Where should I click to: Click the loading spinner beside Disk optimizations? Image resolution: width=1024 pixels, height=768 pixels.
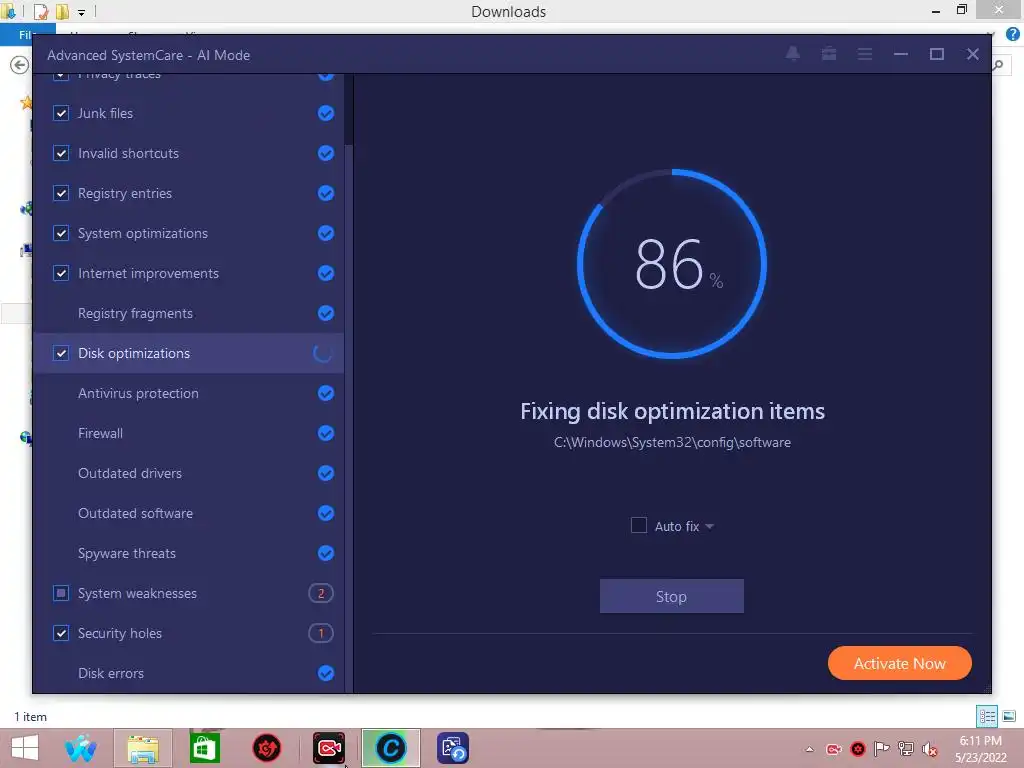(x=322, y=353)
